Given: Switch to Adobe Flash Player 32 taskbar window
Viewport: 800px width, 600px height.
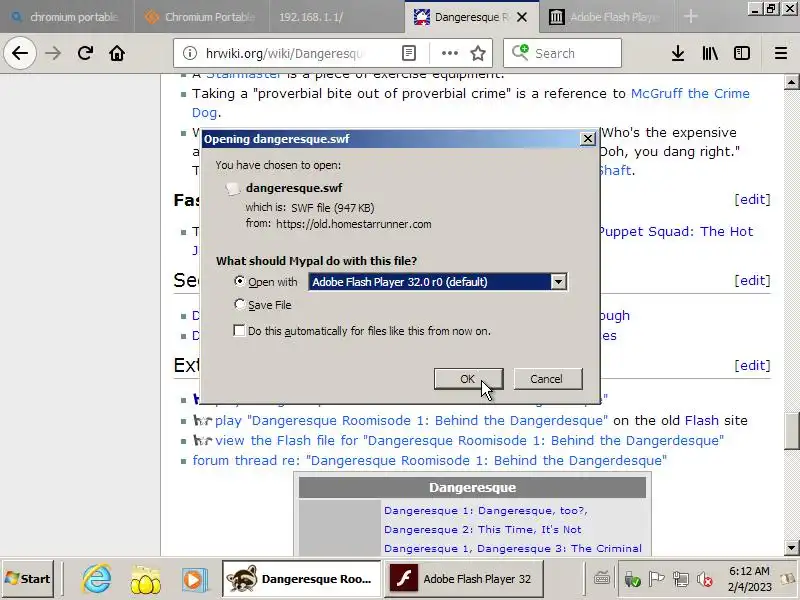Looking at the screenshot, I should (x=464, y=579).
